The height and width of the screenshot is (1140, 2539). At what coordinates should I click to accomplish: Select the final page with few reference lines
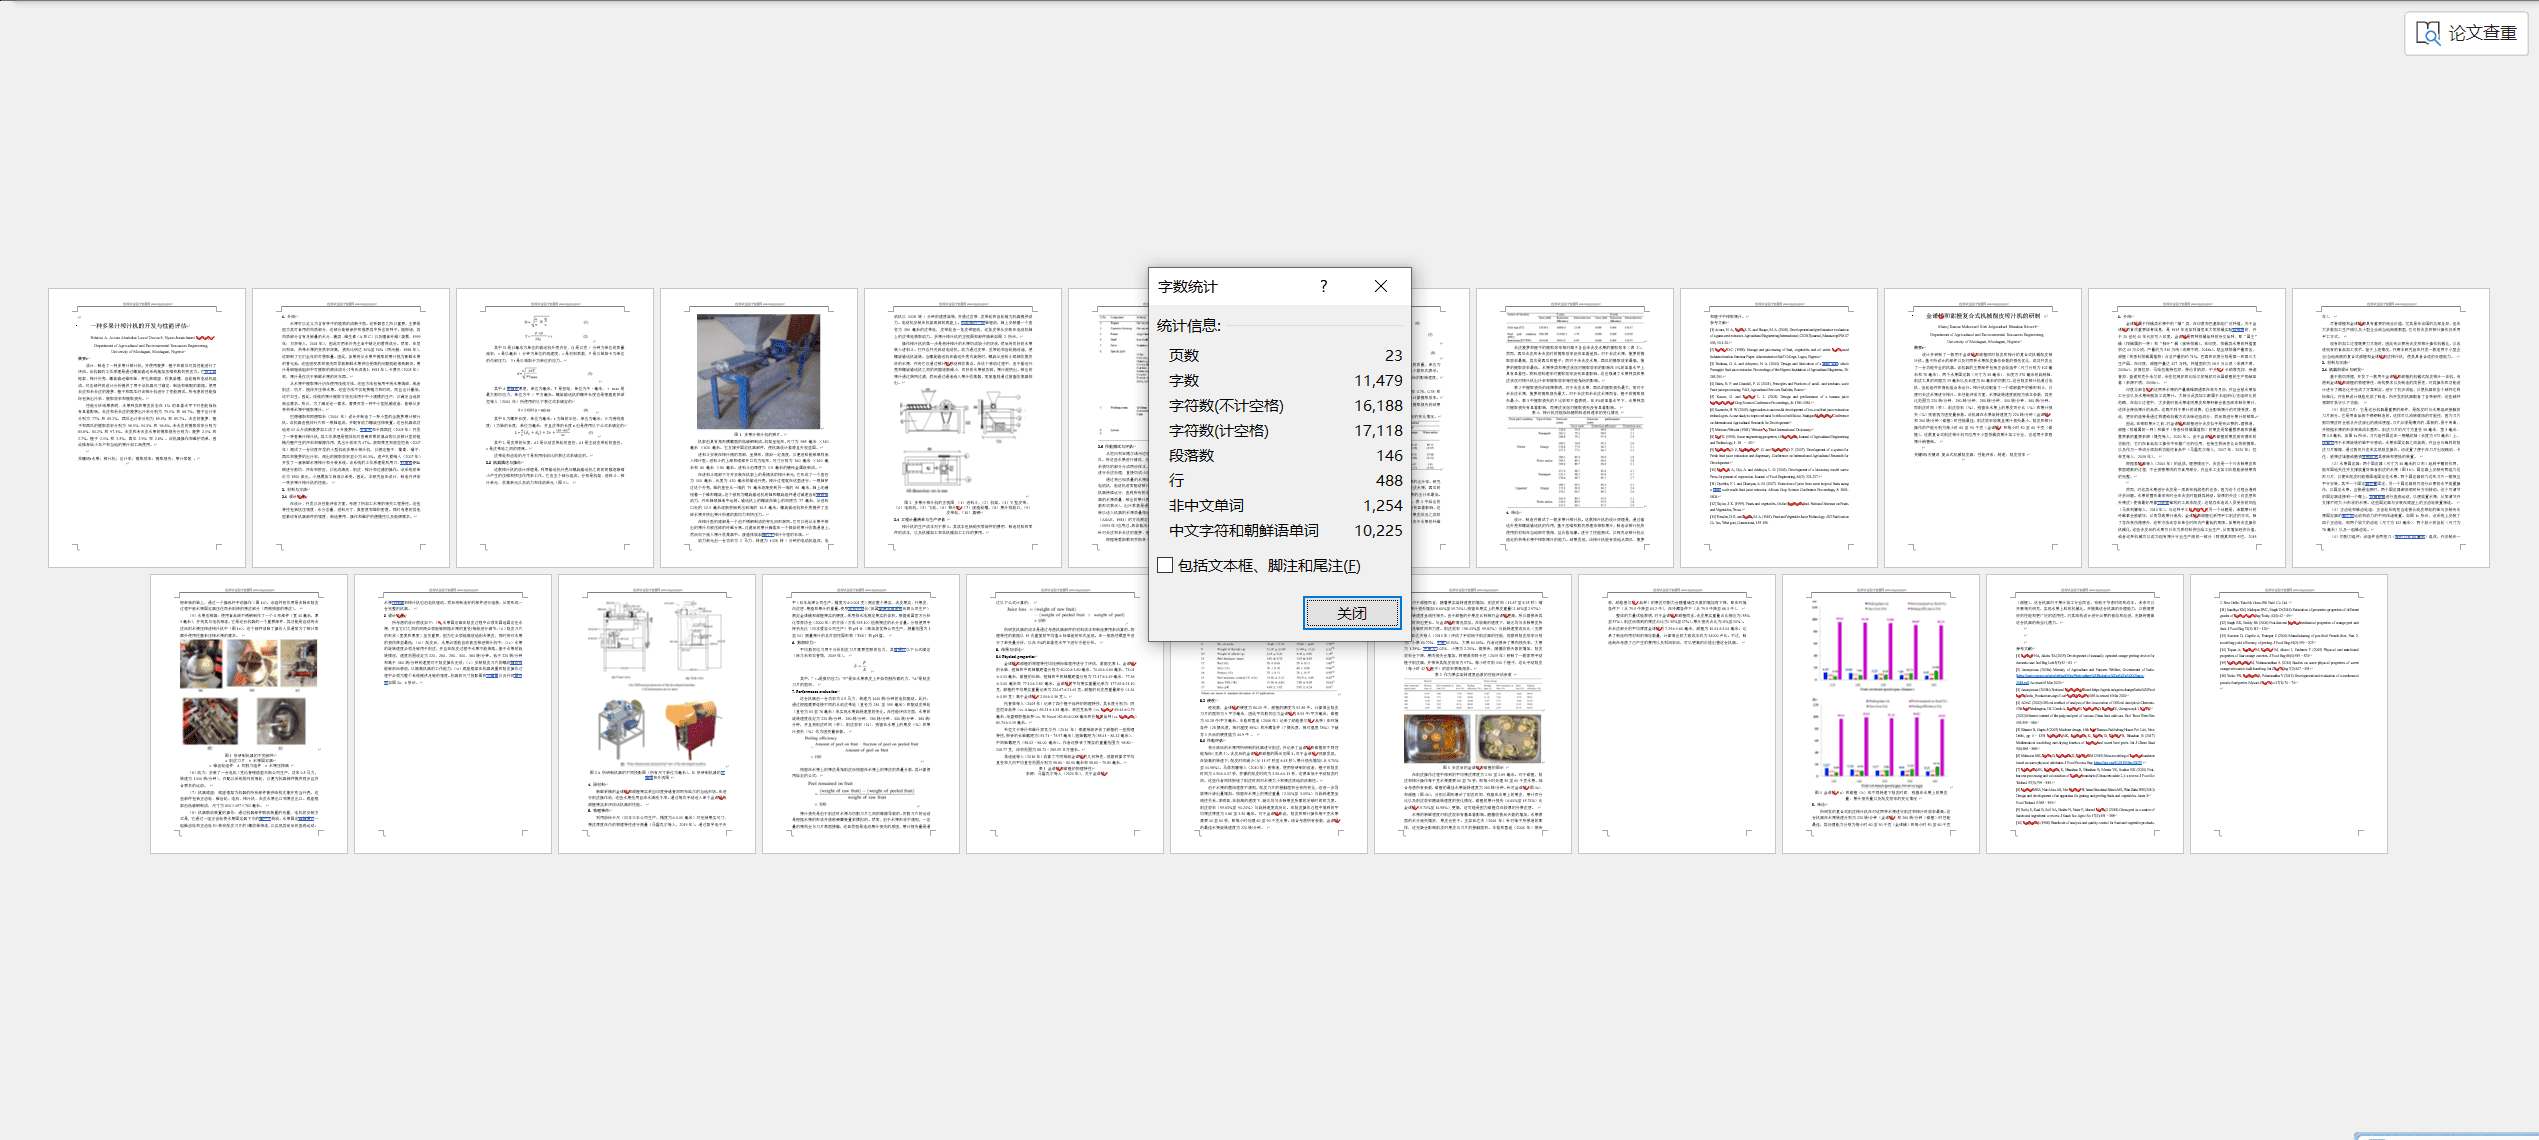pos(2288,713)
